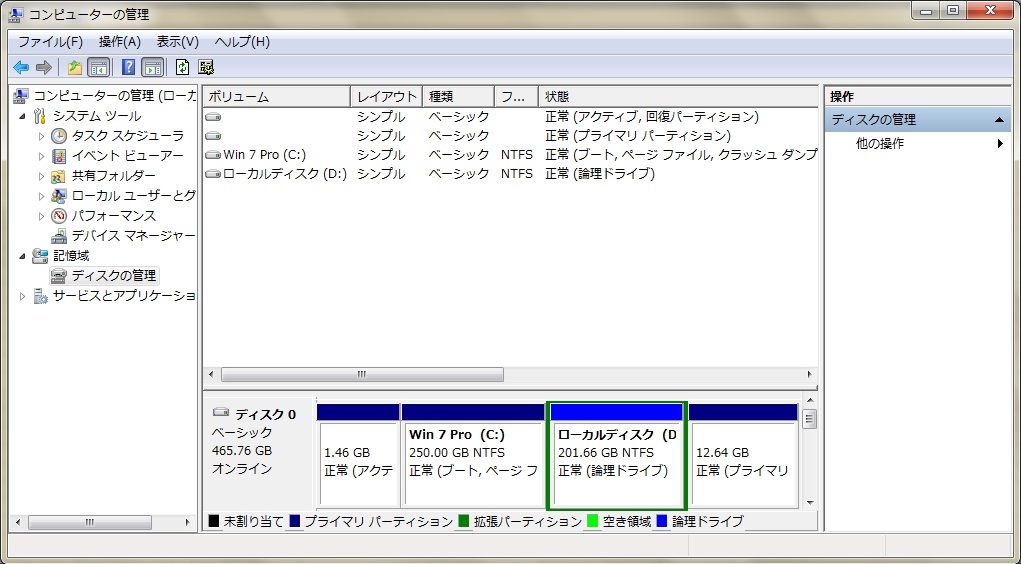The height and width of the screenshot is (564, 1021).
Task: Open Device Manager (デバイス マネージャー) in the tree
Action: tap(133, 236)
